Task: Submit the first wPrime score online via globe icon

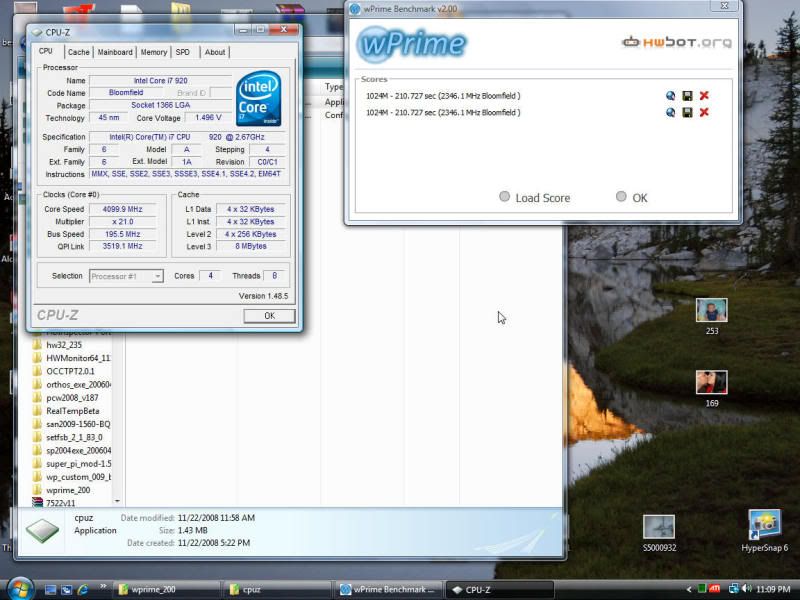Action: tap(670, 95)
